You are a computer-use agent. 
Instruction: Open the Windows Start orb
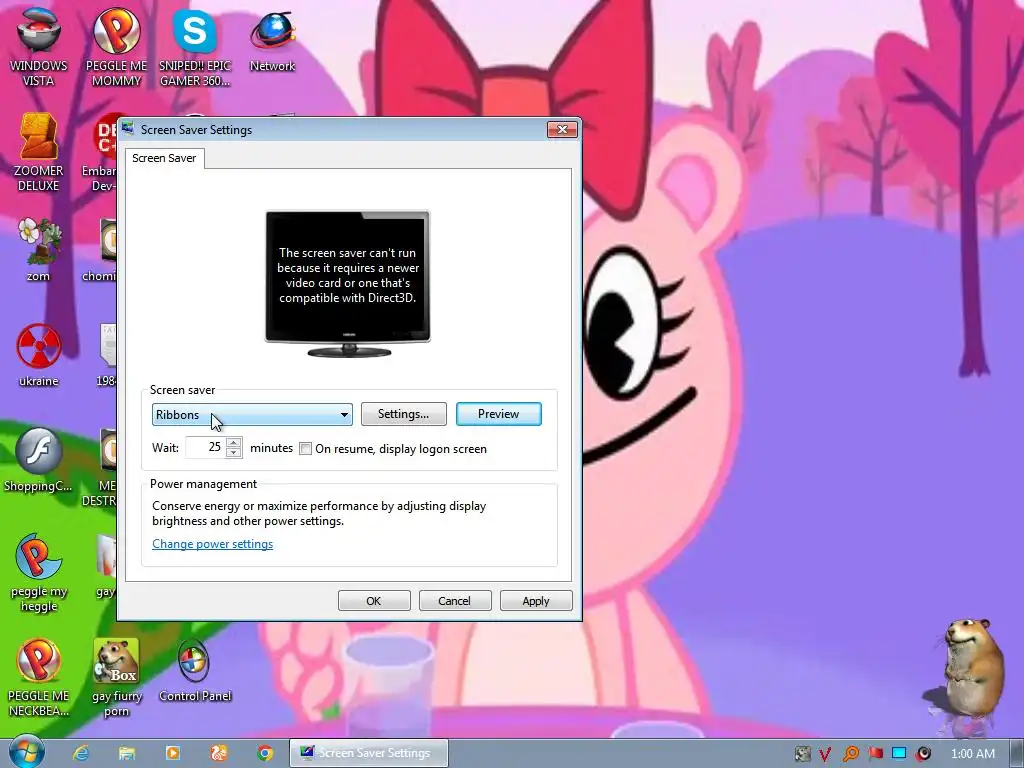coord(27,752)
